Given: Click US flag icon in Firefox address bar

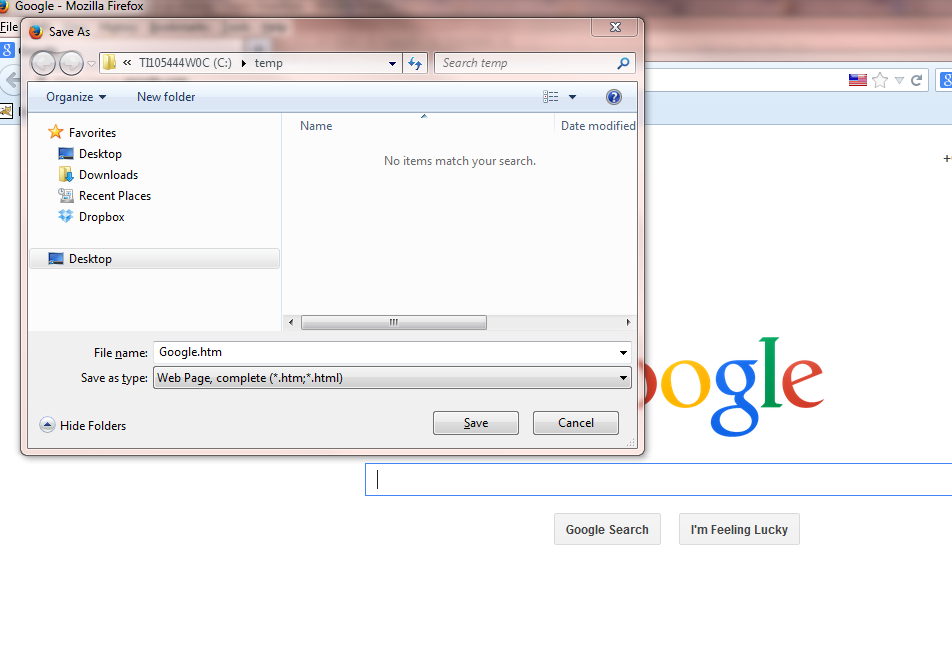Looking at the screenshot, I should (x=857, y=80).
